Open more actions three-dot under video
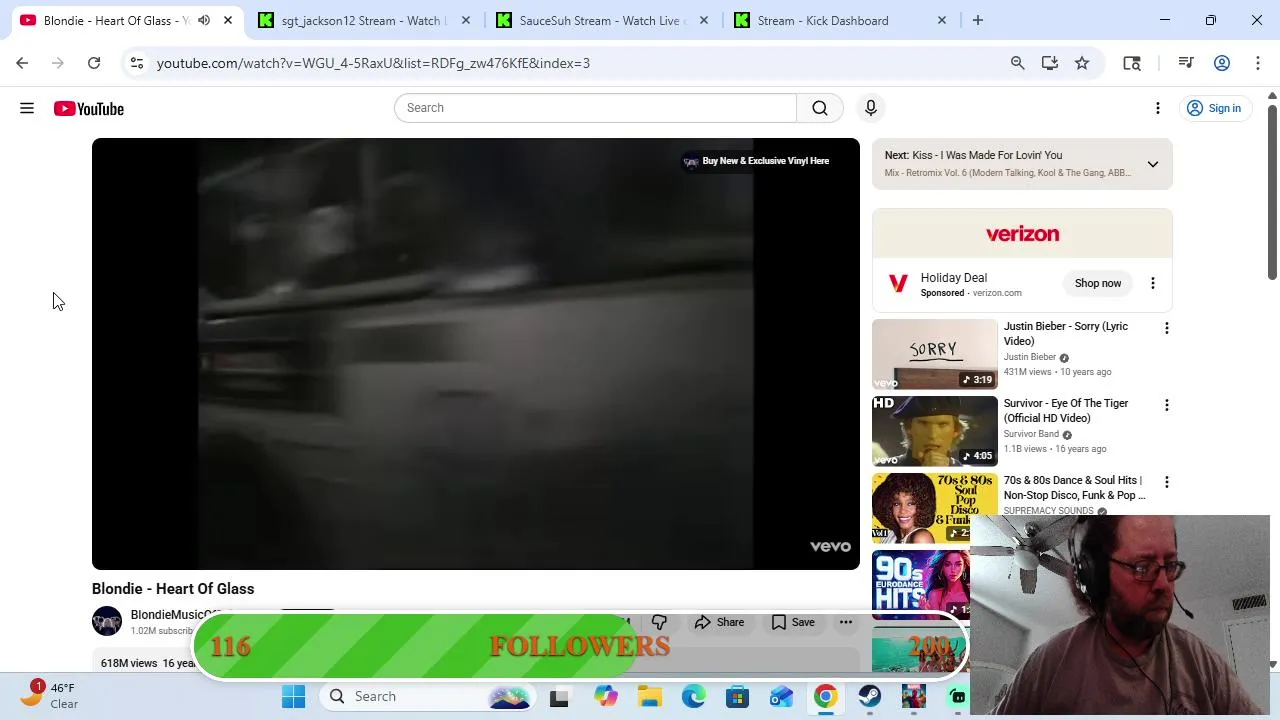1280x720 pixels. [846, 622]
